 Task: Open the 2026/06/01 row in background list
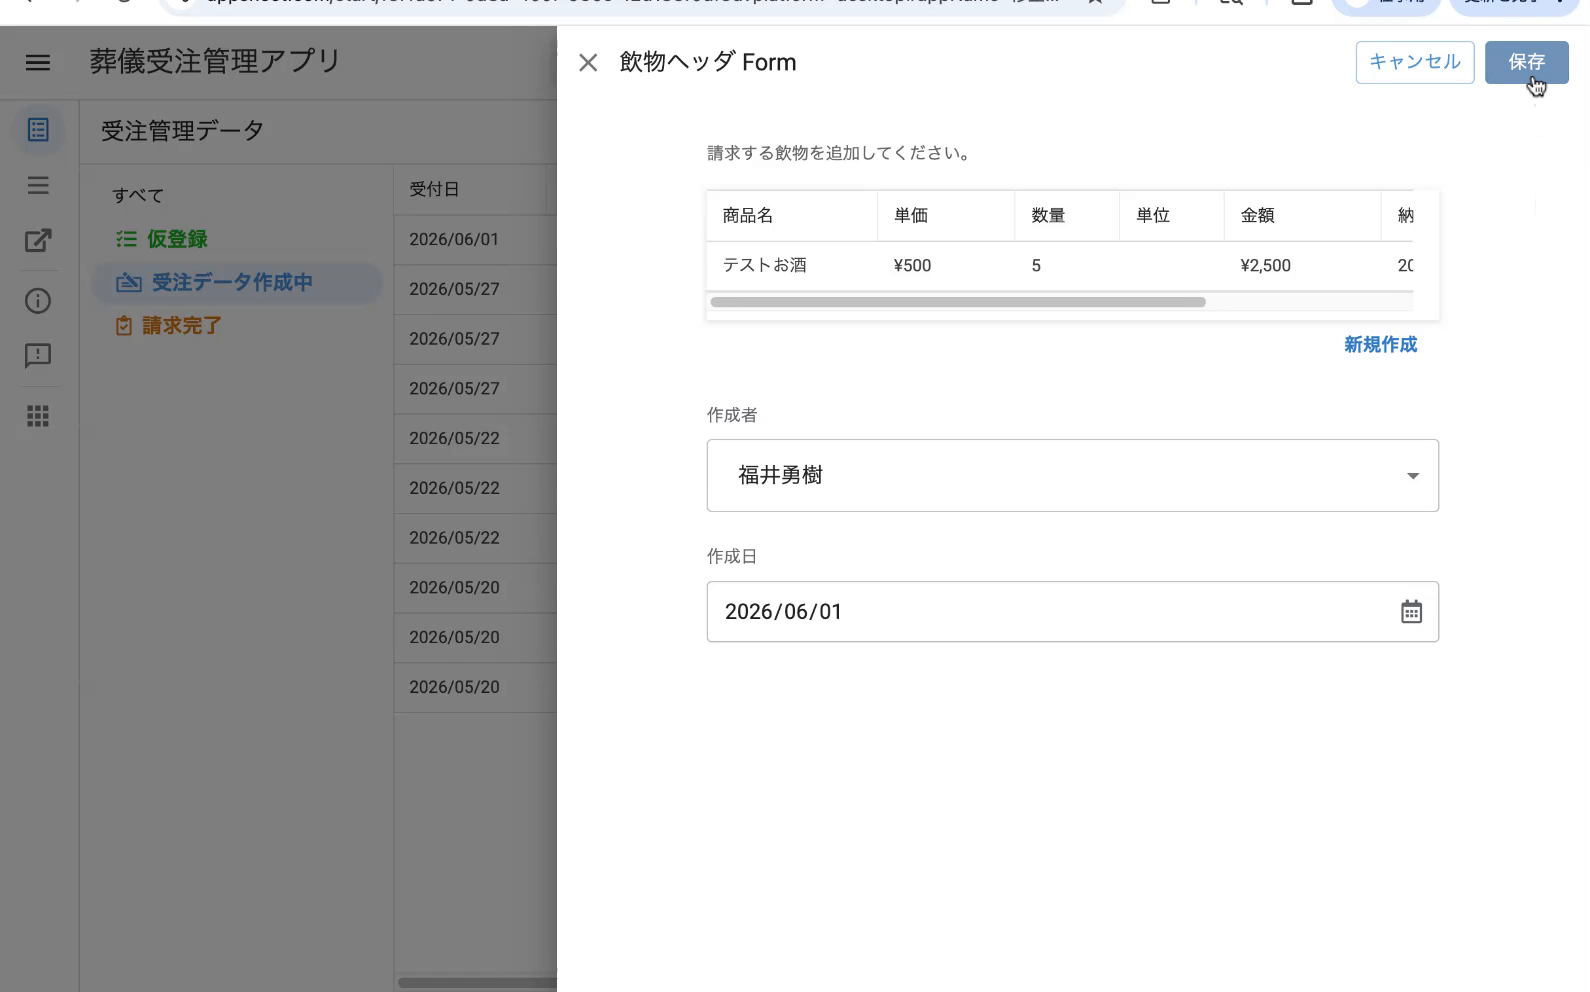[x=476, y=240]
